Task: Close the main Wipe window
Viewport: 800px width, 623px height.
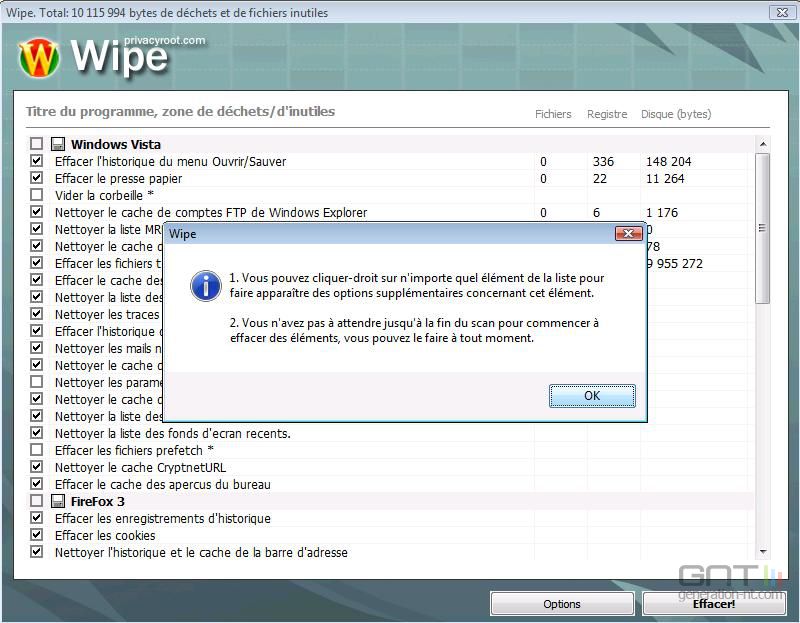Action: (x=782, y=12)
